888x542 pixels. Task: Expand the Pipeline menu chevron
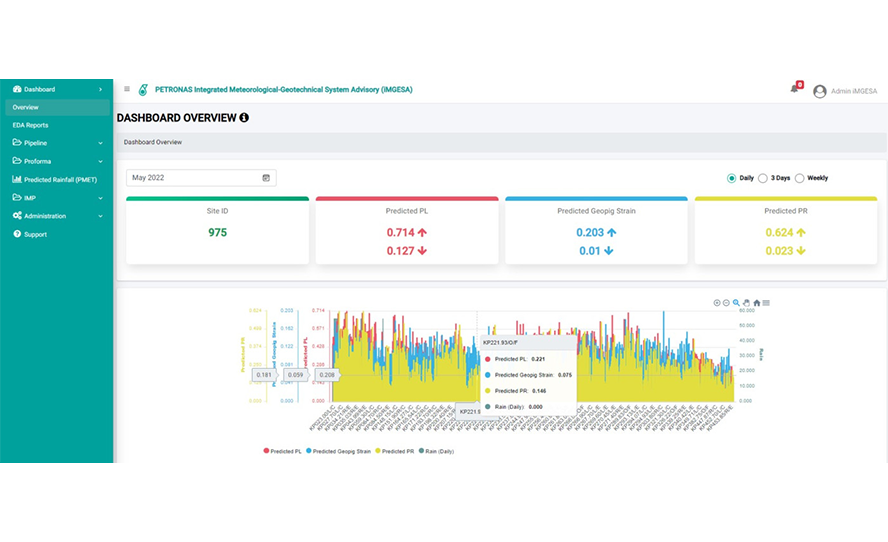click(100, 143)
